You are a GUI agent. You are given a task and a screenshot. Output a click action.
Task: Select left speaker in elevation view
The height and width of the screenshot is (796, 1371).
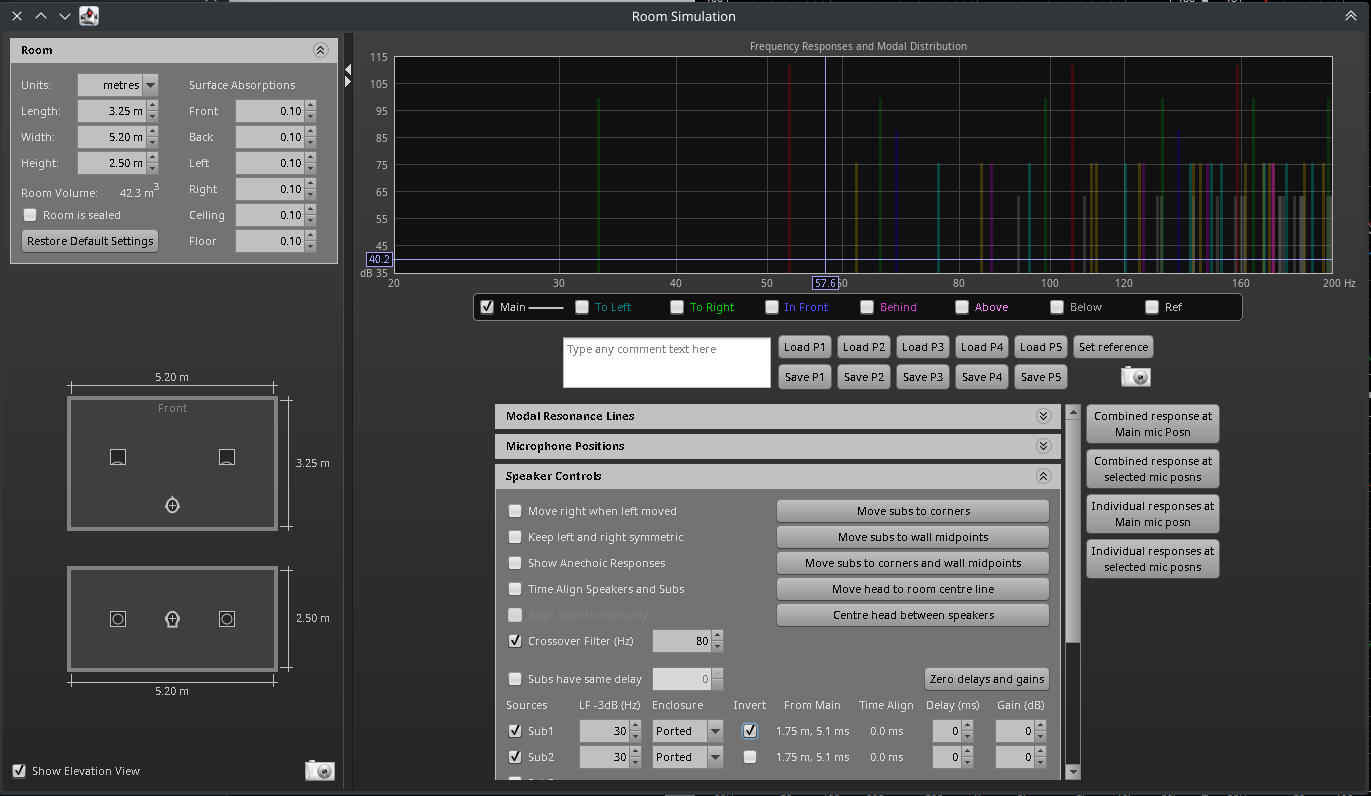(118, 619)
